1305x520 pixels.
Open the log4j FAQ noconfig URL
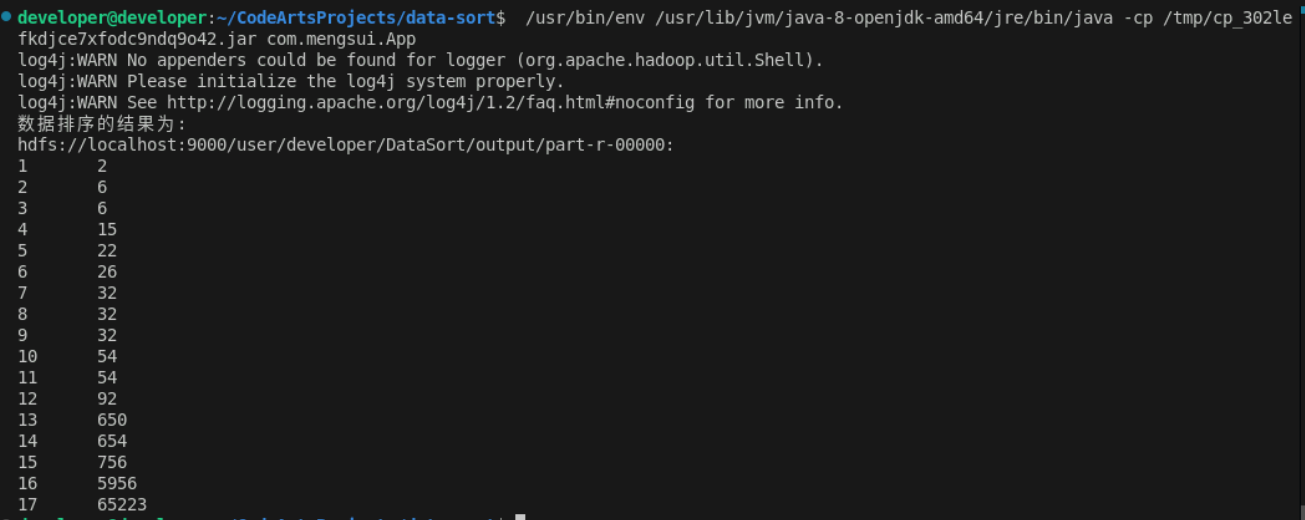(x=431, y=102)
